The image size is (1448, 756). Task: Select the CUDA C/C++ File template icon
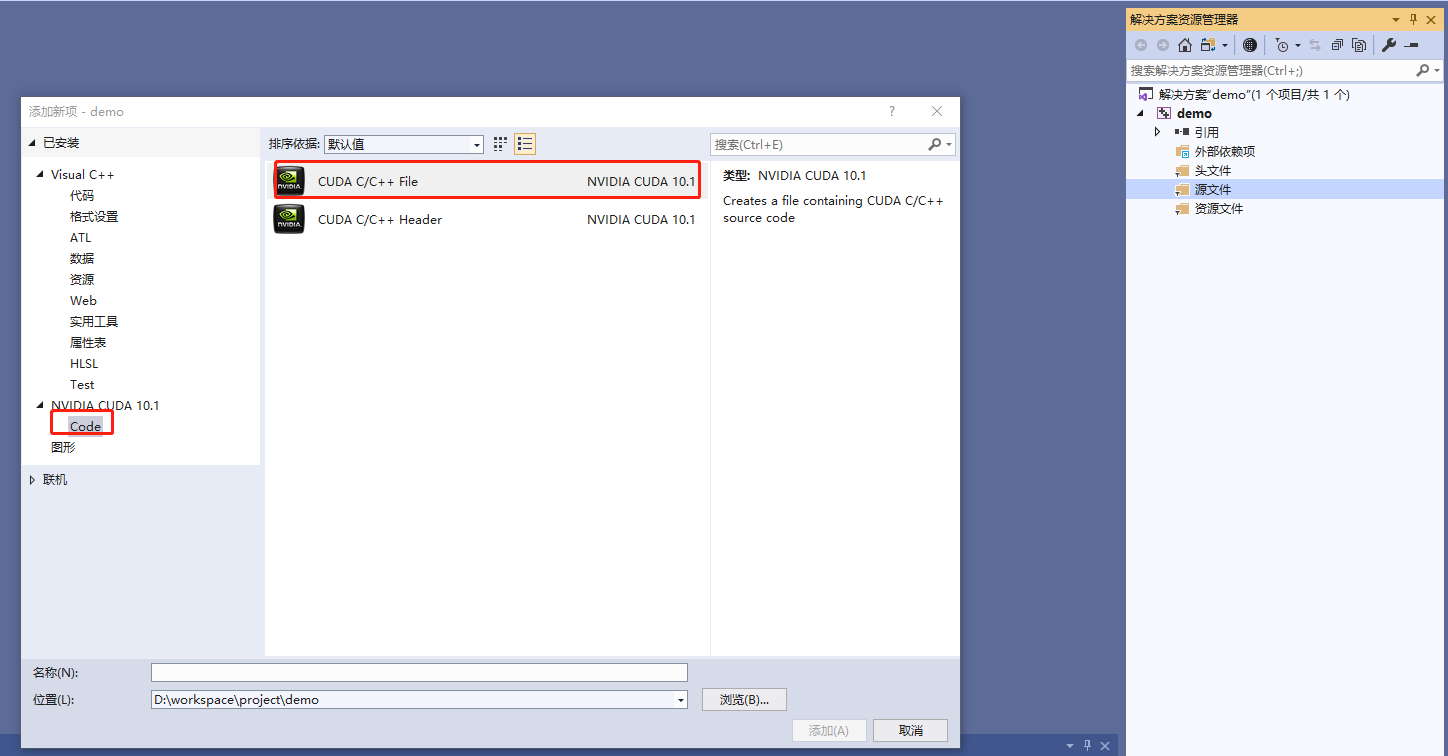click(289, 181)
